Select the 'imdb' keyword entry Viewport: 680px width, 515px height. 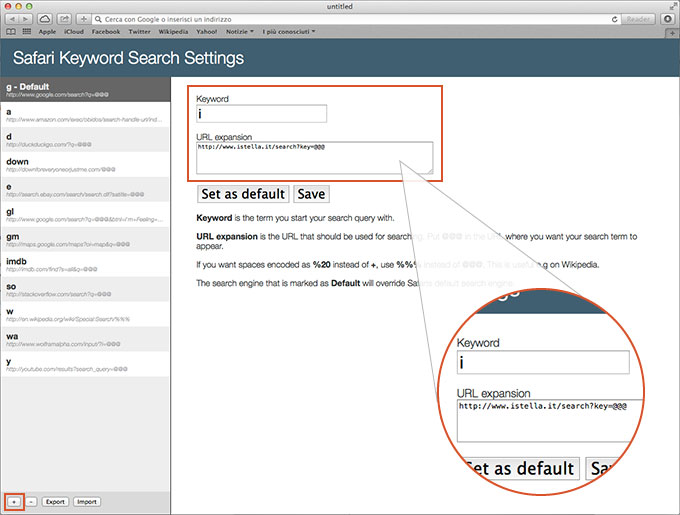pos(85,264)
